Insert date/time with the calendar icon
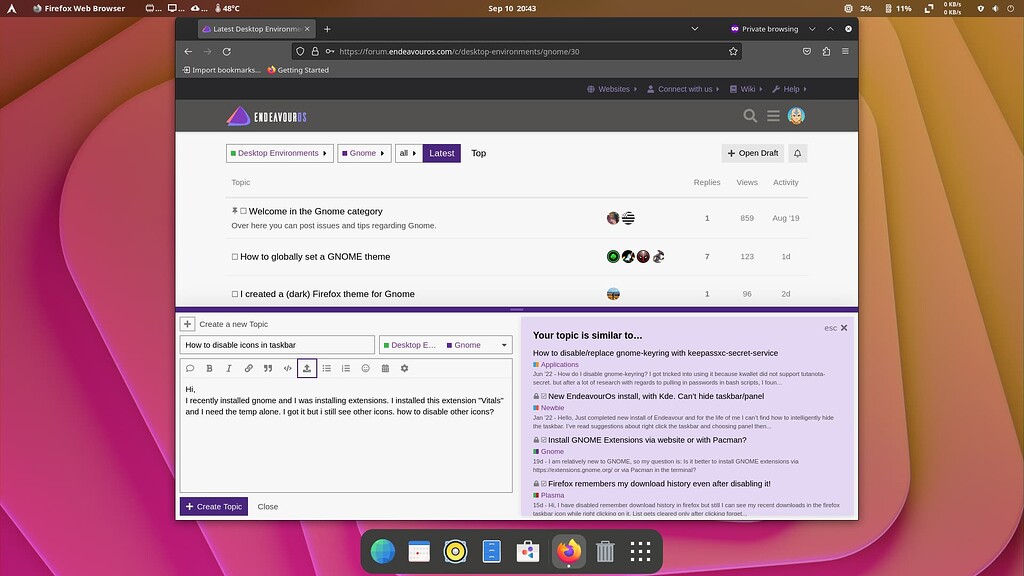This screenshot has height=576, width=1024. 386,368
